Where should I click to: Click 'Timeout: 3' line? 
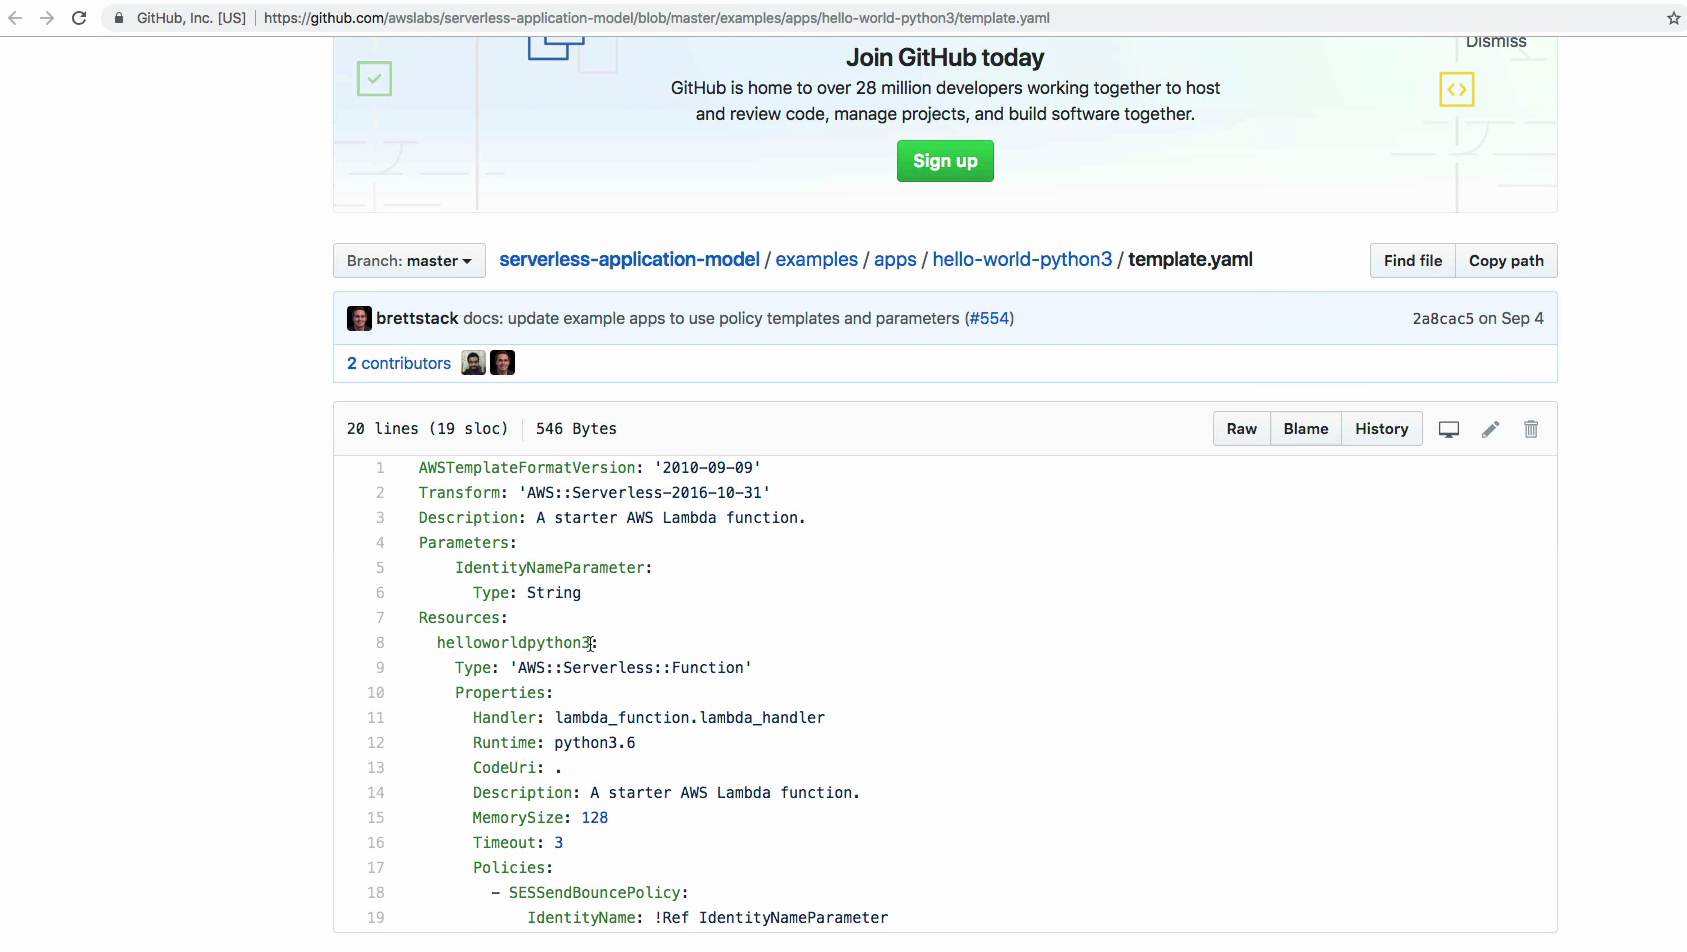[x=518, y=843]
